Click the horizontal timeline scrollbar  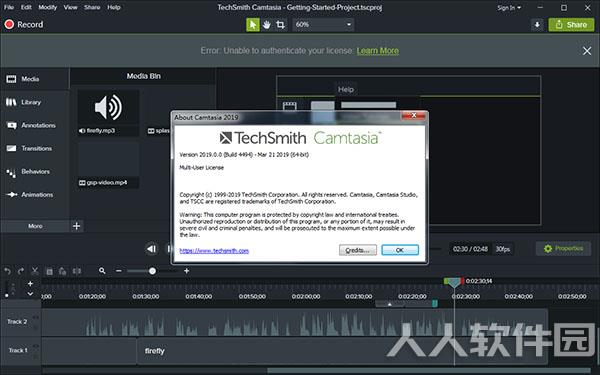pos(429,370)
